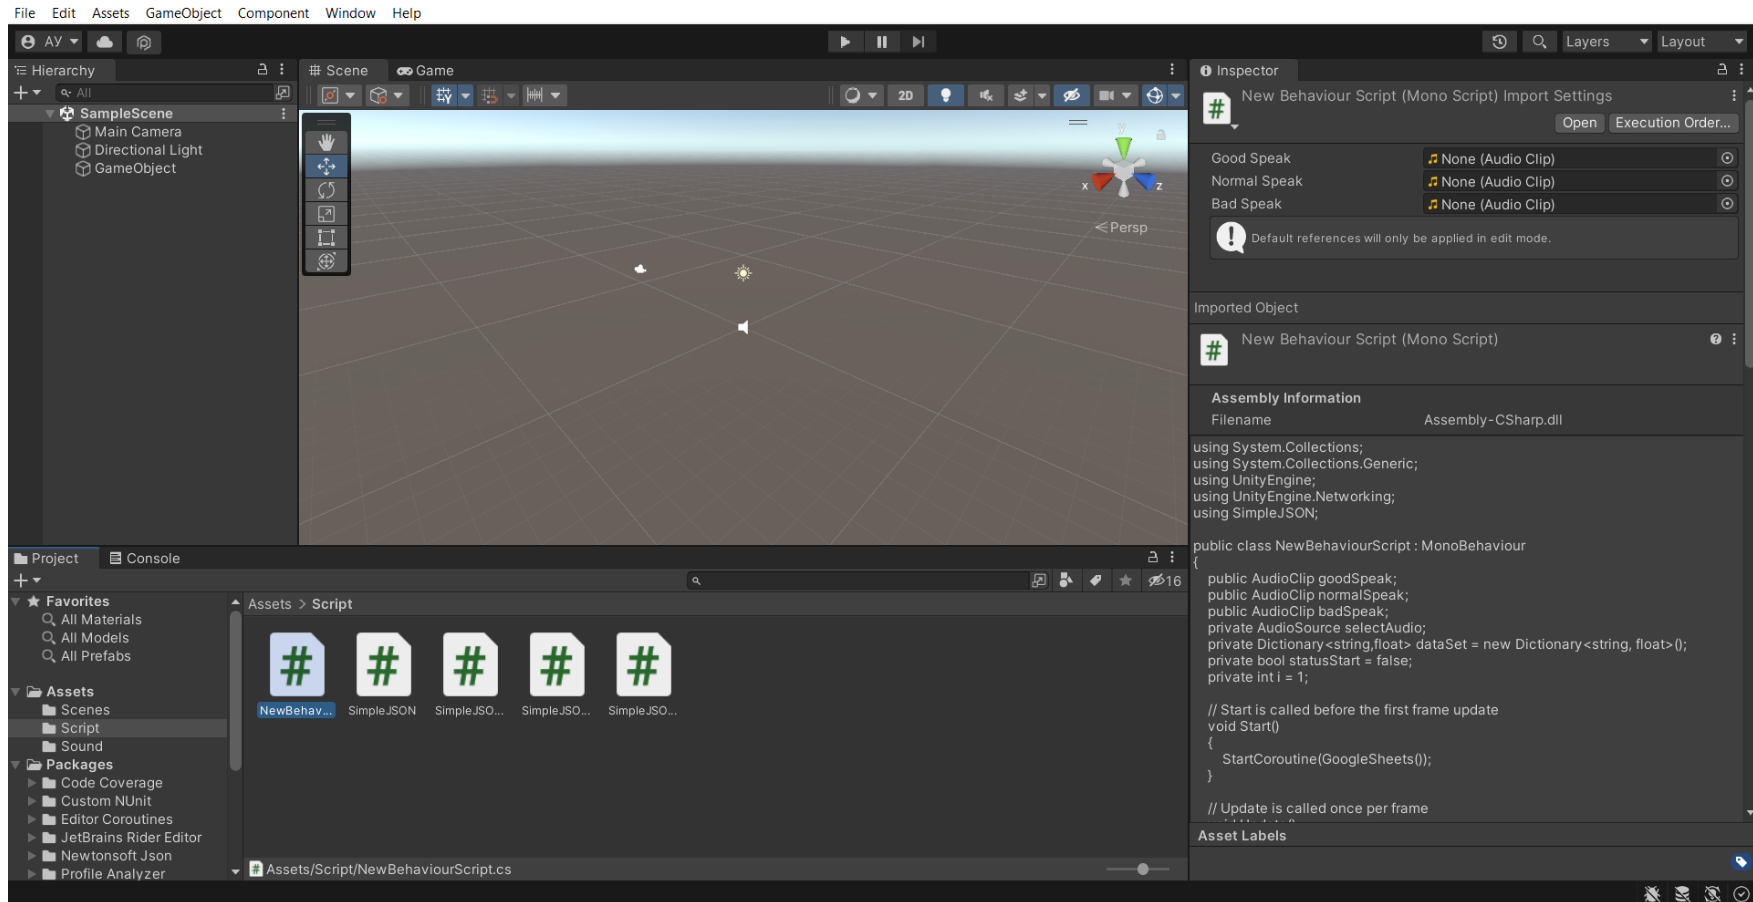Viewport: 1753px width, 902px height.
Task: Open the AY account dropdown
Action: 50,42
